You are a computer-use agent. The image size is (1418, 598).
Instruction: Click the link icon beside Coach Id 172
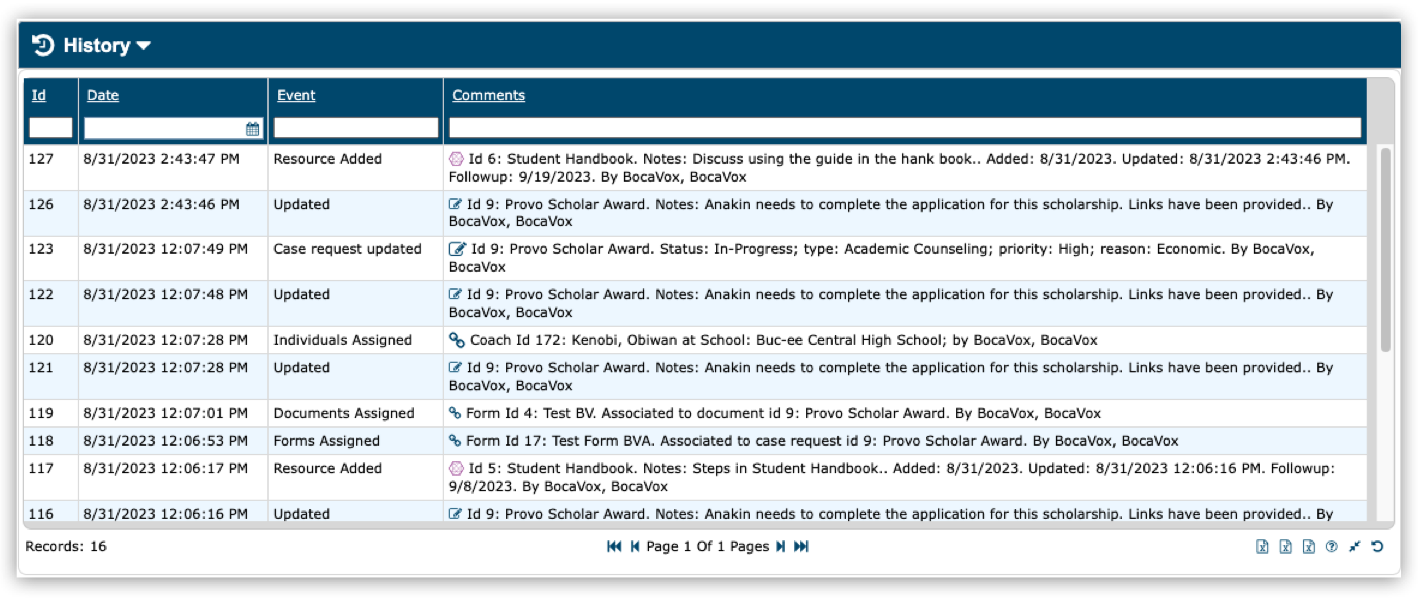point(457,340)
